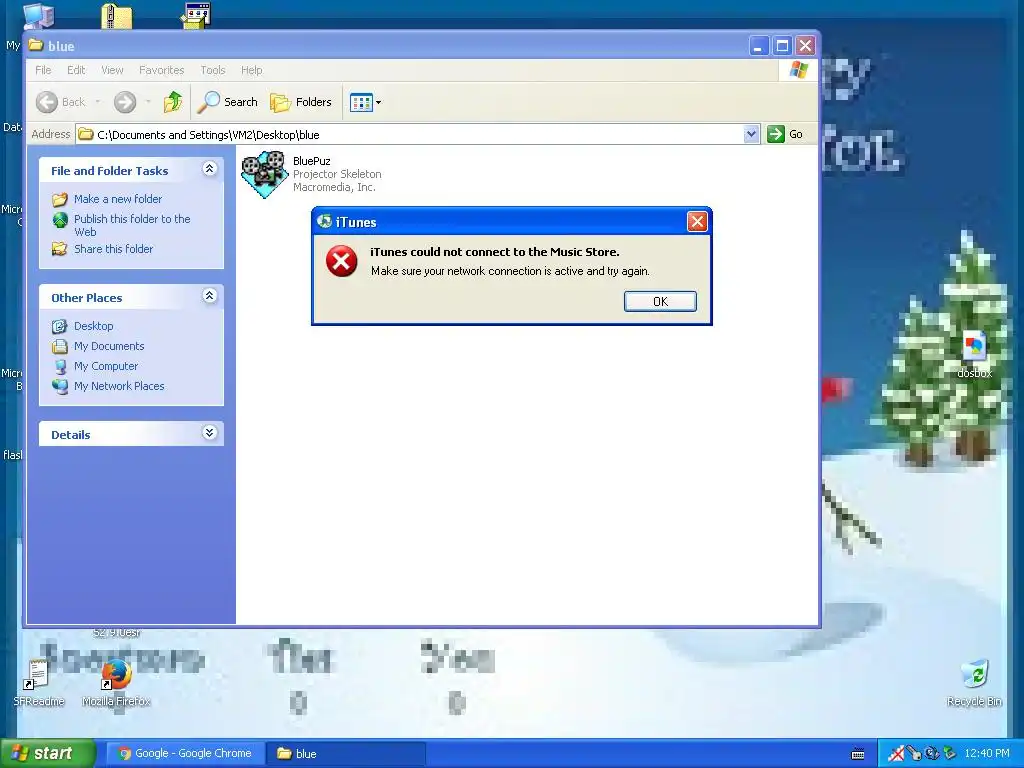Select the BluePuz projector file
This screenshot has width=1024, height=768.
click(x=312, y=174)
